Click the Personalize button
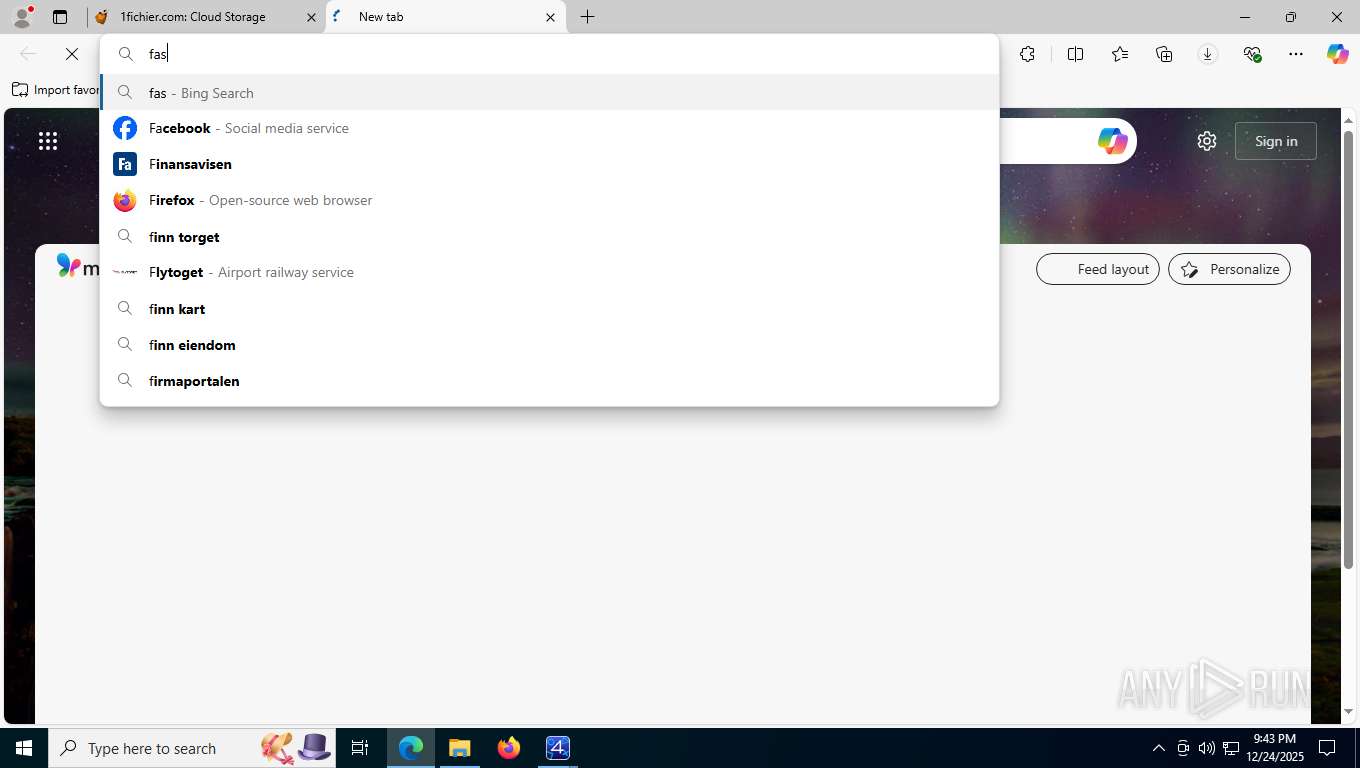The height and width of the screenshot is (768, 1360). pyautogui.click(x=1229, y=269)
